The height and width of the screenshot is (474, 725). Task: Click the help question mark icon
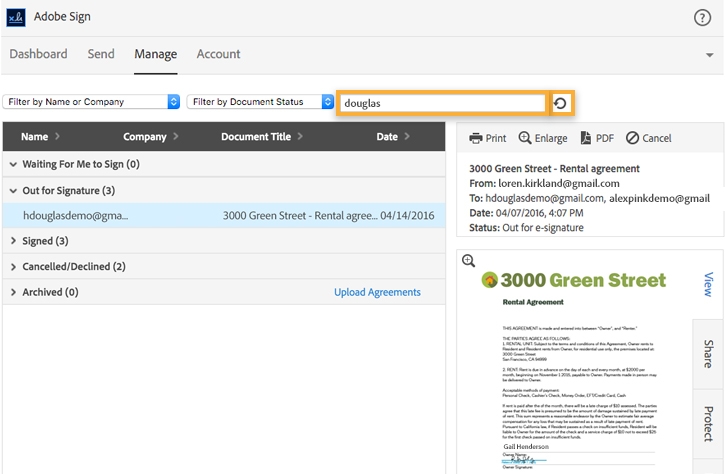click(702, 17)
